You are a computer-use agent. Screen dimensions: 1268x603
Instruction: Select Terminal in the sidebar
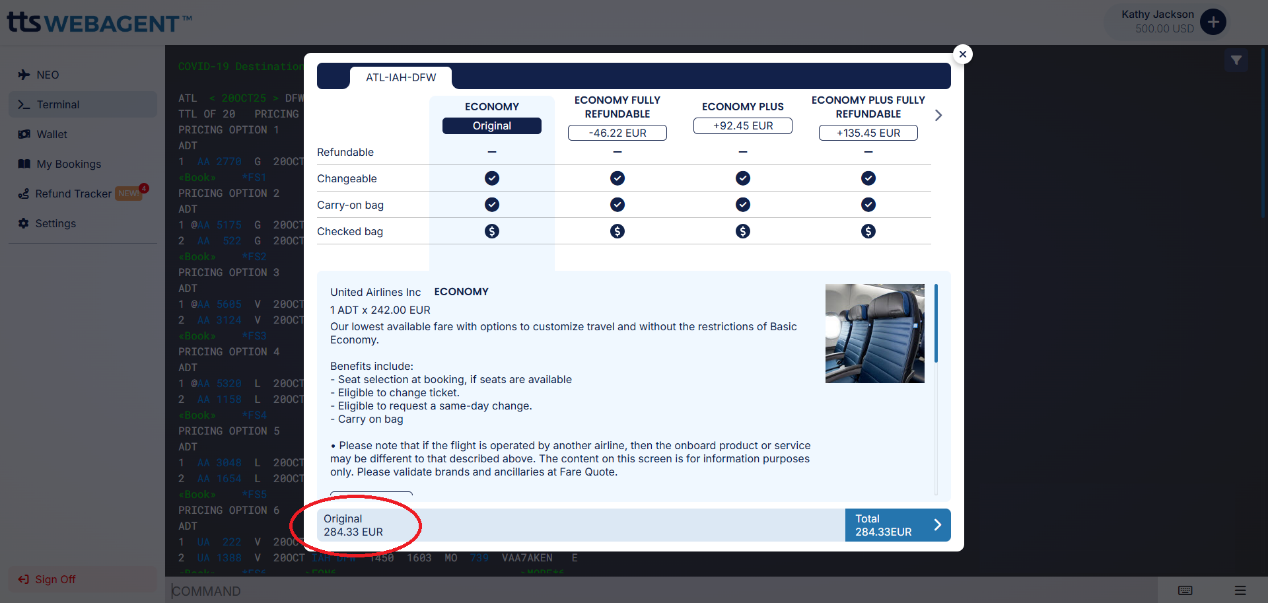click(82, 104)
